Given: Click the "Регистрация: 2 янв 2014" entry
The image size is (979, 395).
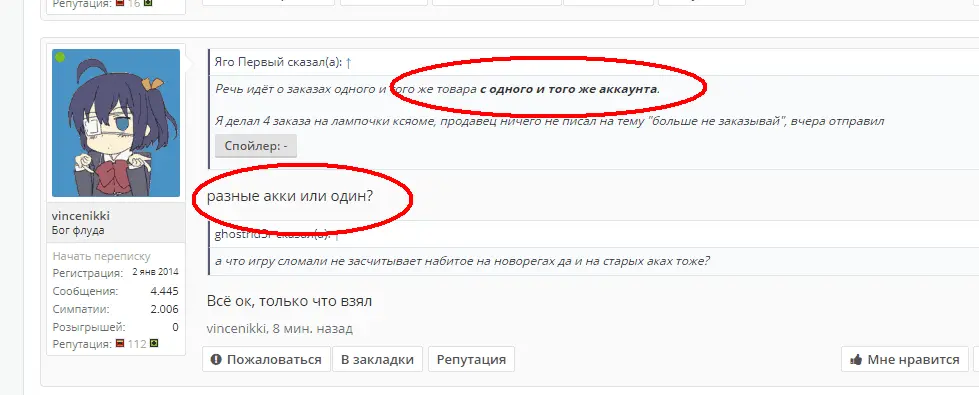Looking at the screenshot, I should 116,273.
